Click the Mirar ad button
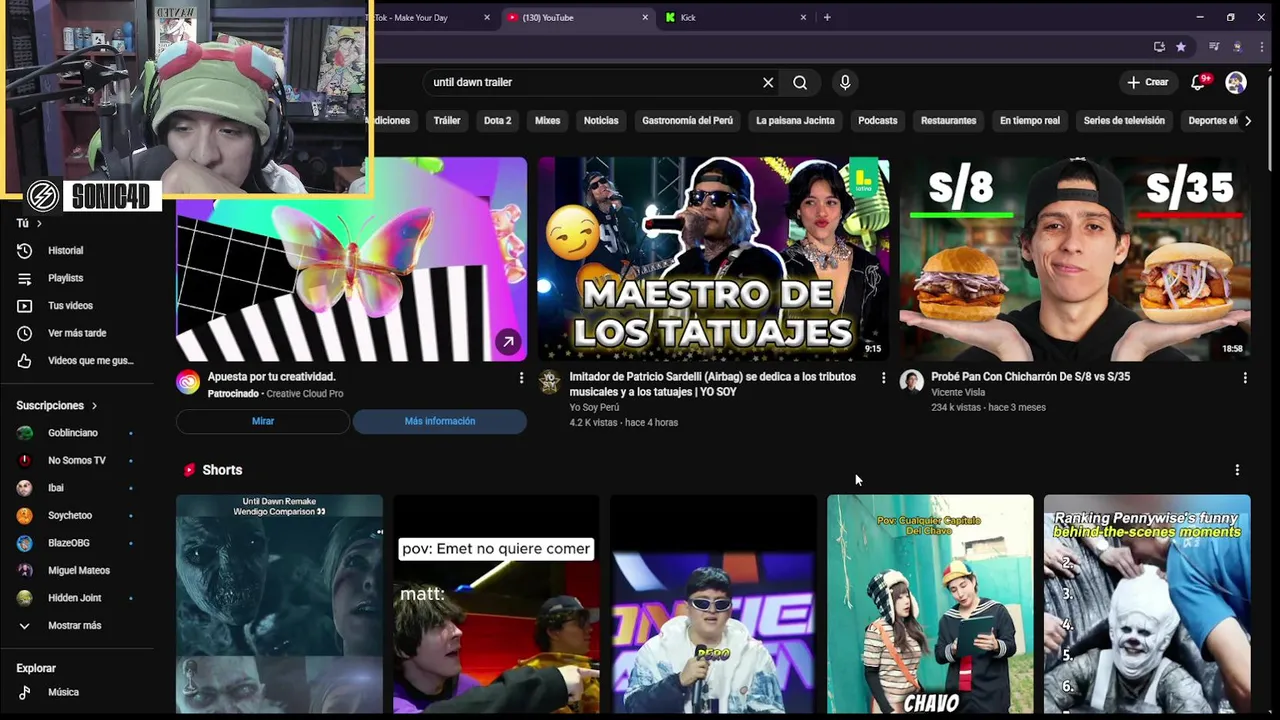Viewport: 1280px width, 720px height. [263, 422]
